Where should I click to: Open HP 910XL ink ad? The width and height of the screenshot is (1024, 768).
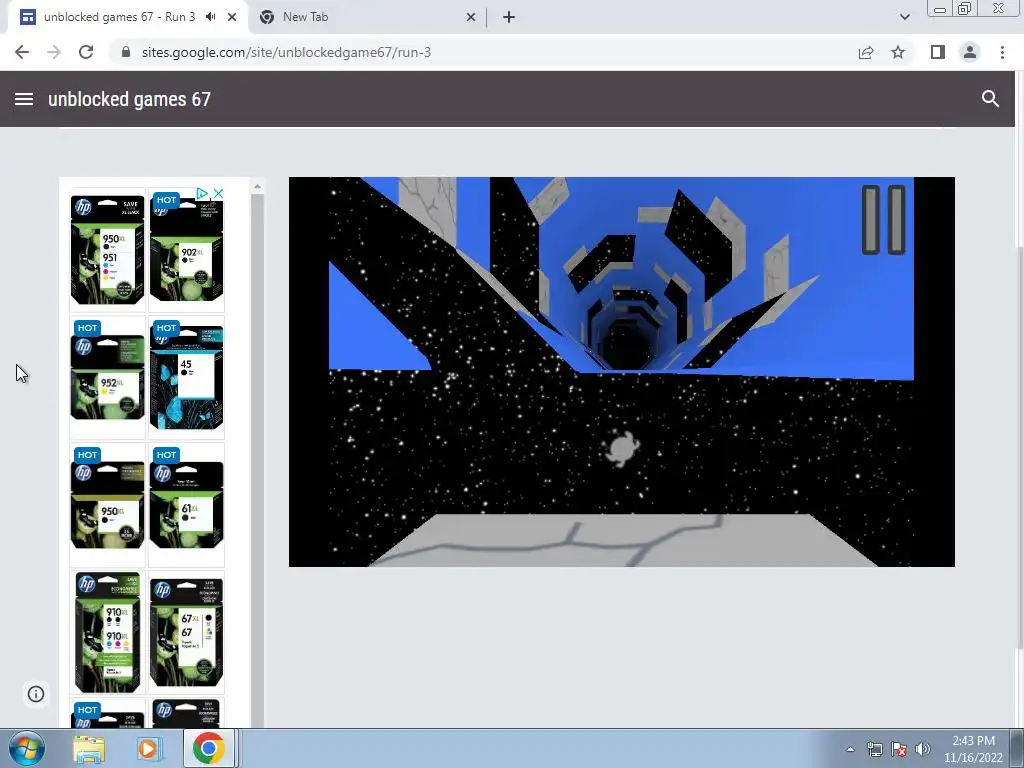[x=108, y=632]
